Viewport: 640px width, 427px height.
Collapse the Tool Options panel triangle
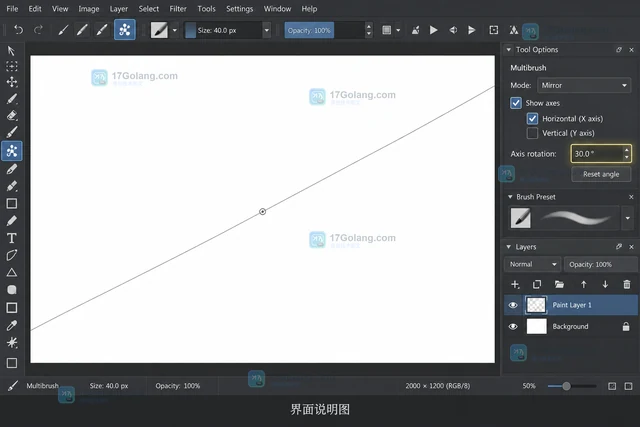coord(509,49)
